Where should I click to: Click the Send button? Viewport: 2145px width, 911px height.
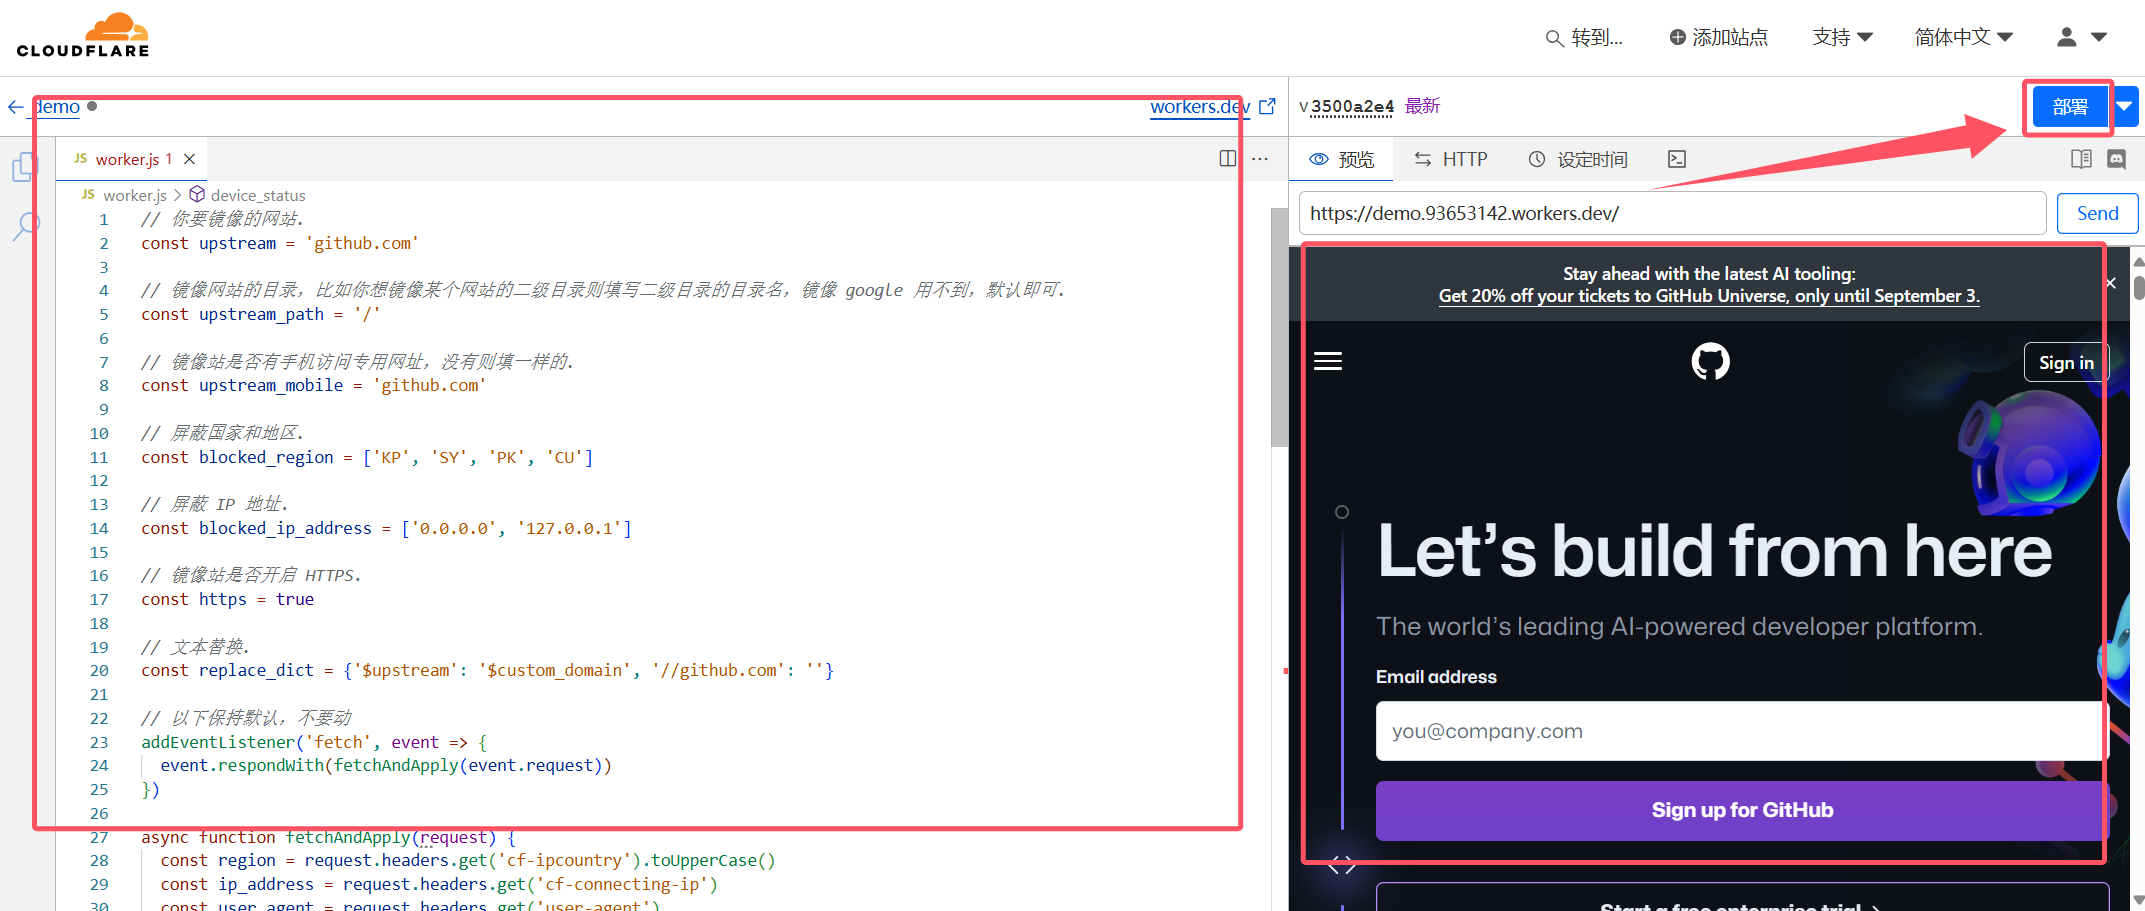(2097, 213)
